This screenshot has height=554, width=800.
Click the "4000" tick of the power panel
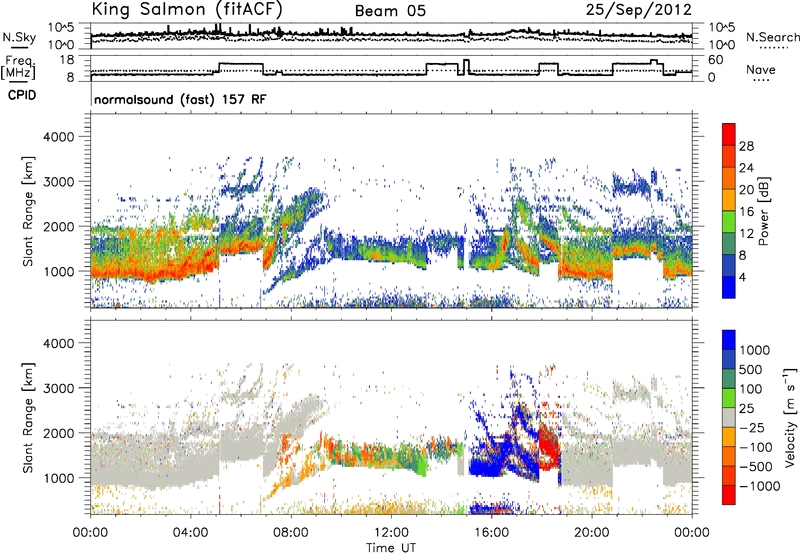coord(58,137)
